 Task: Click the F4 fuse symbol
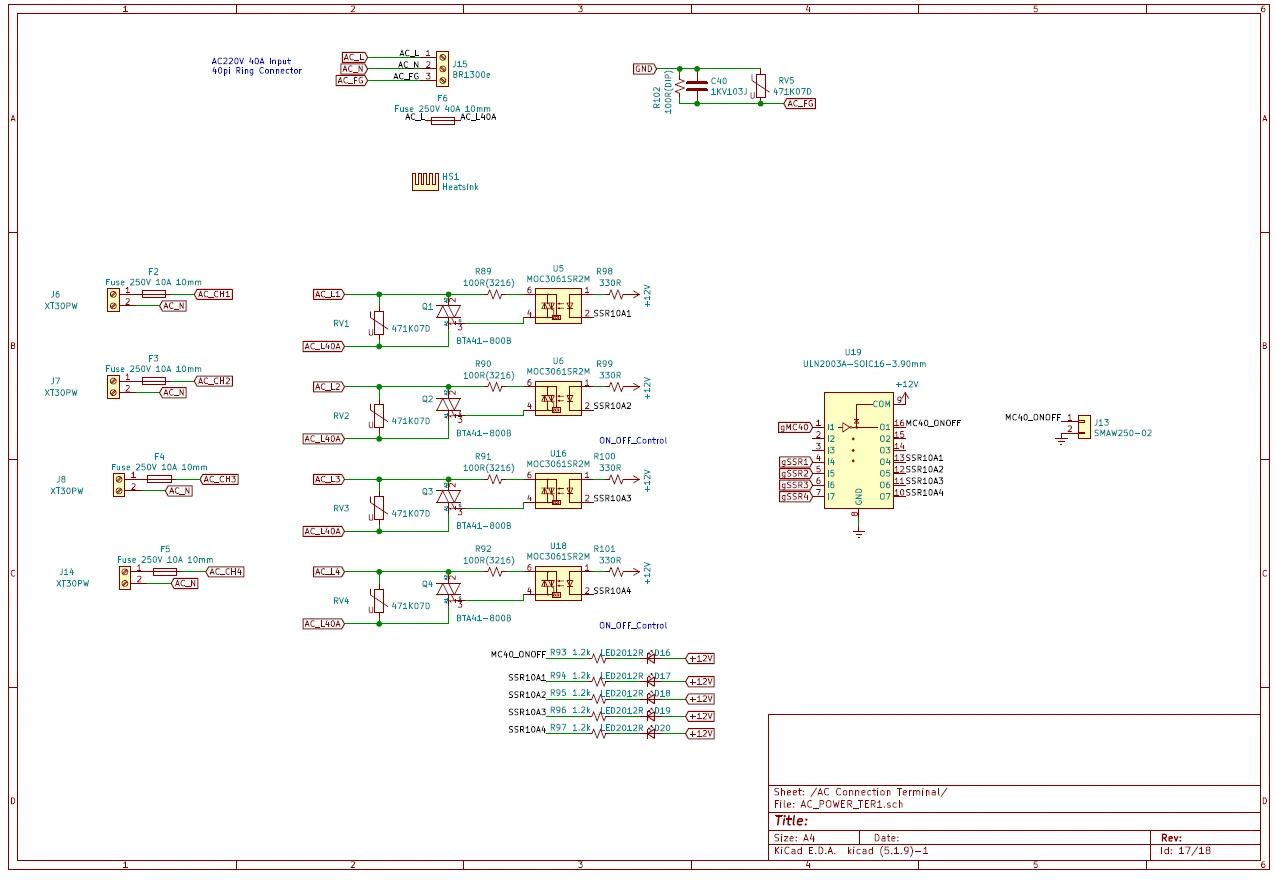pyautogui.click(x=159, y=479)
